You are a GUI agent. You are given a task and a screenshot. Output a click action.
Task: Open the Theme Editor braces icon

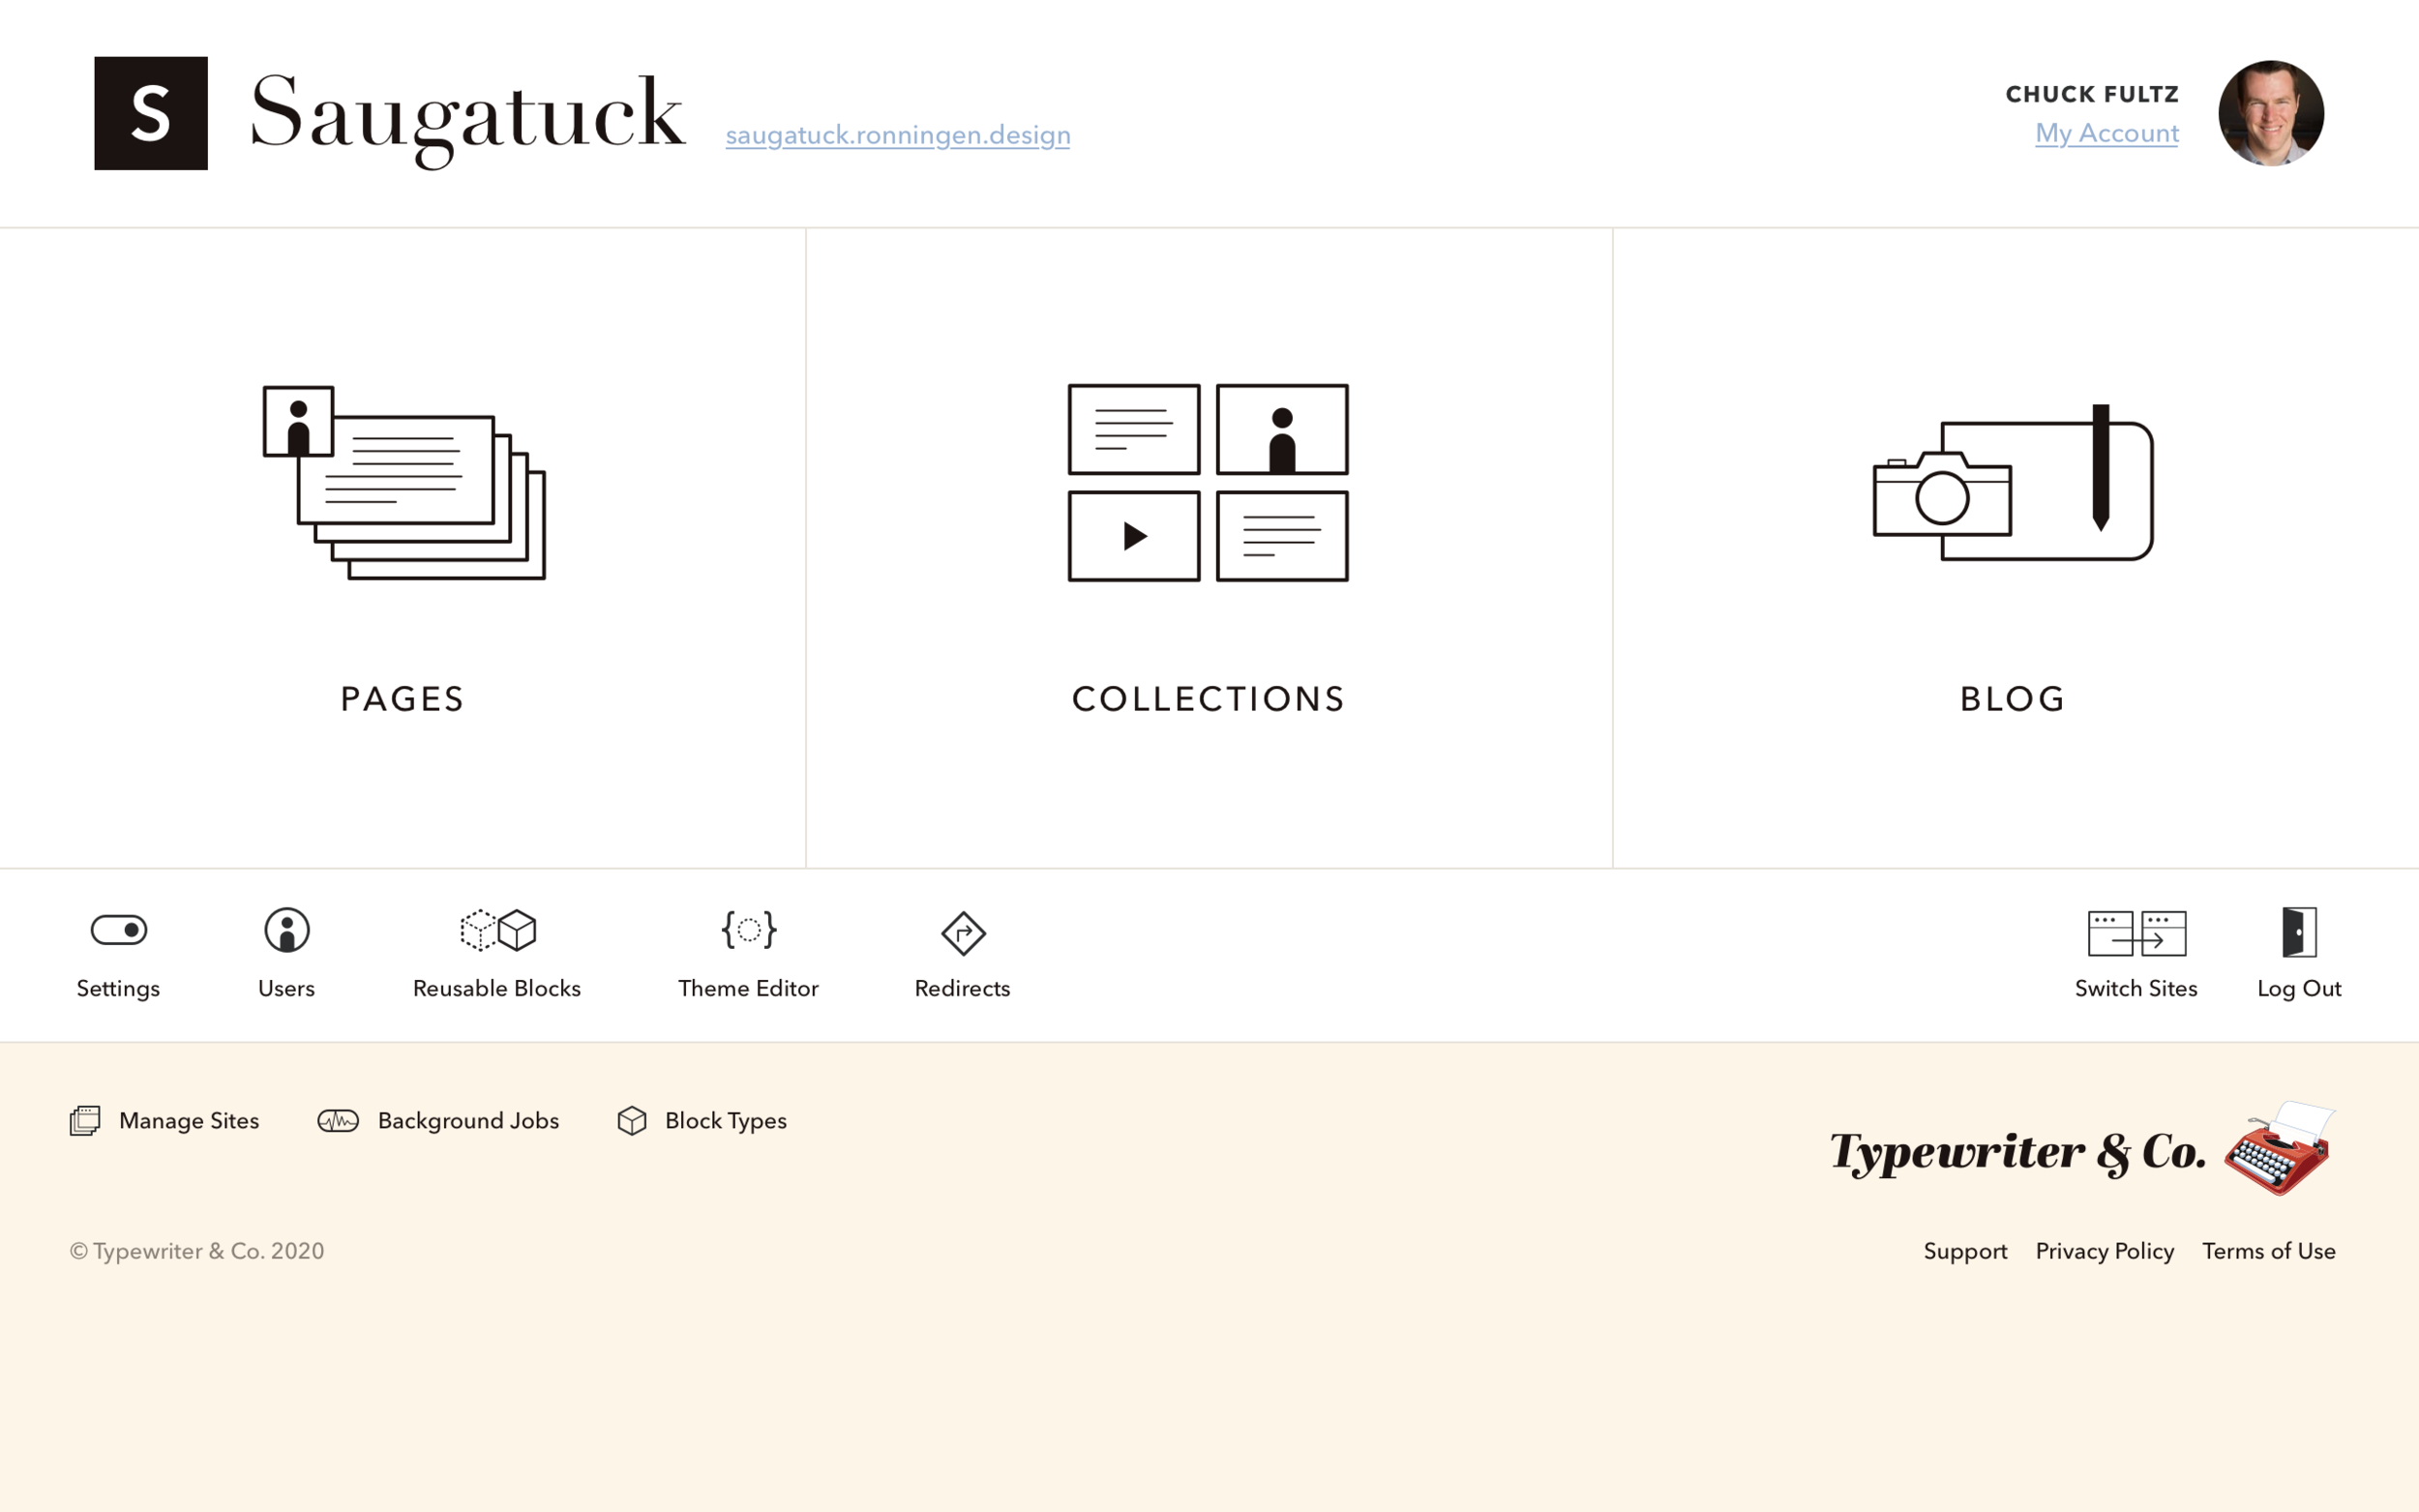click(x=748, y=930)
